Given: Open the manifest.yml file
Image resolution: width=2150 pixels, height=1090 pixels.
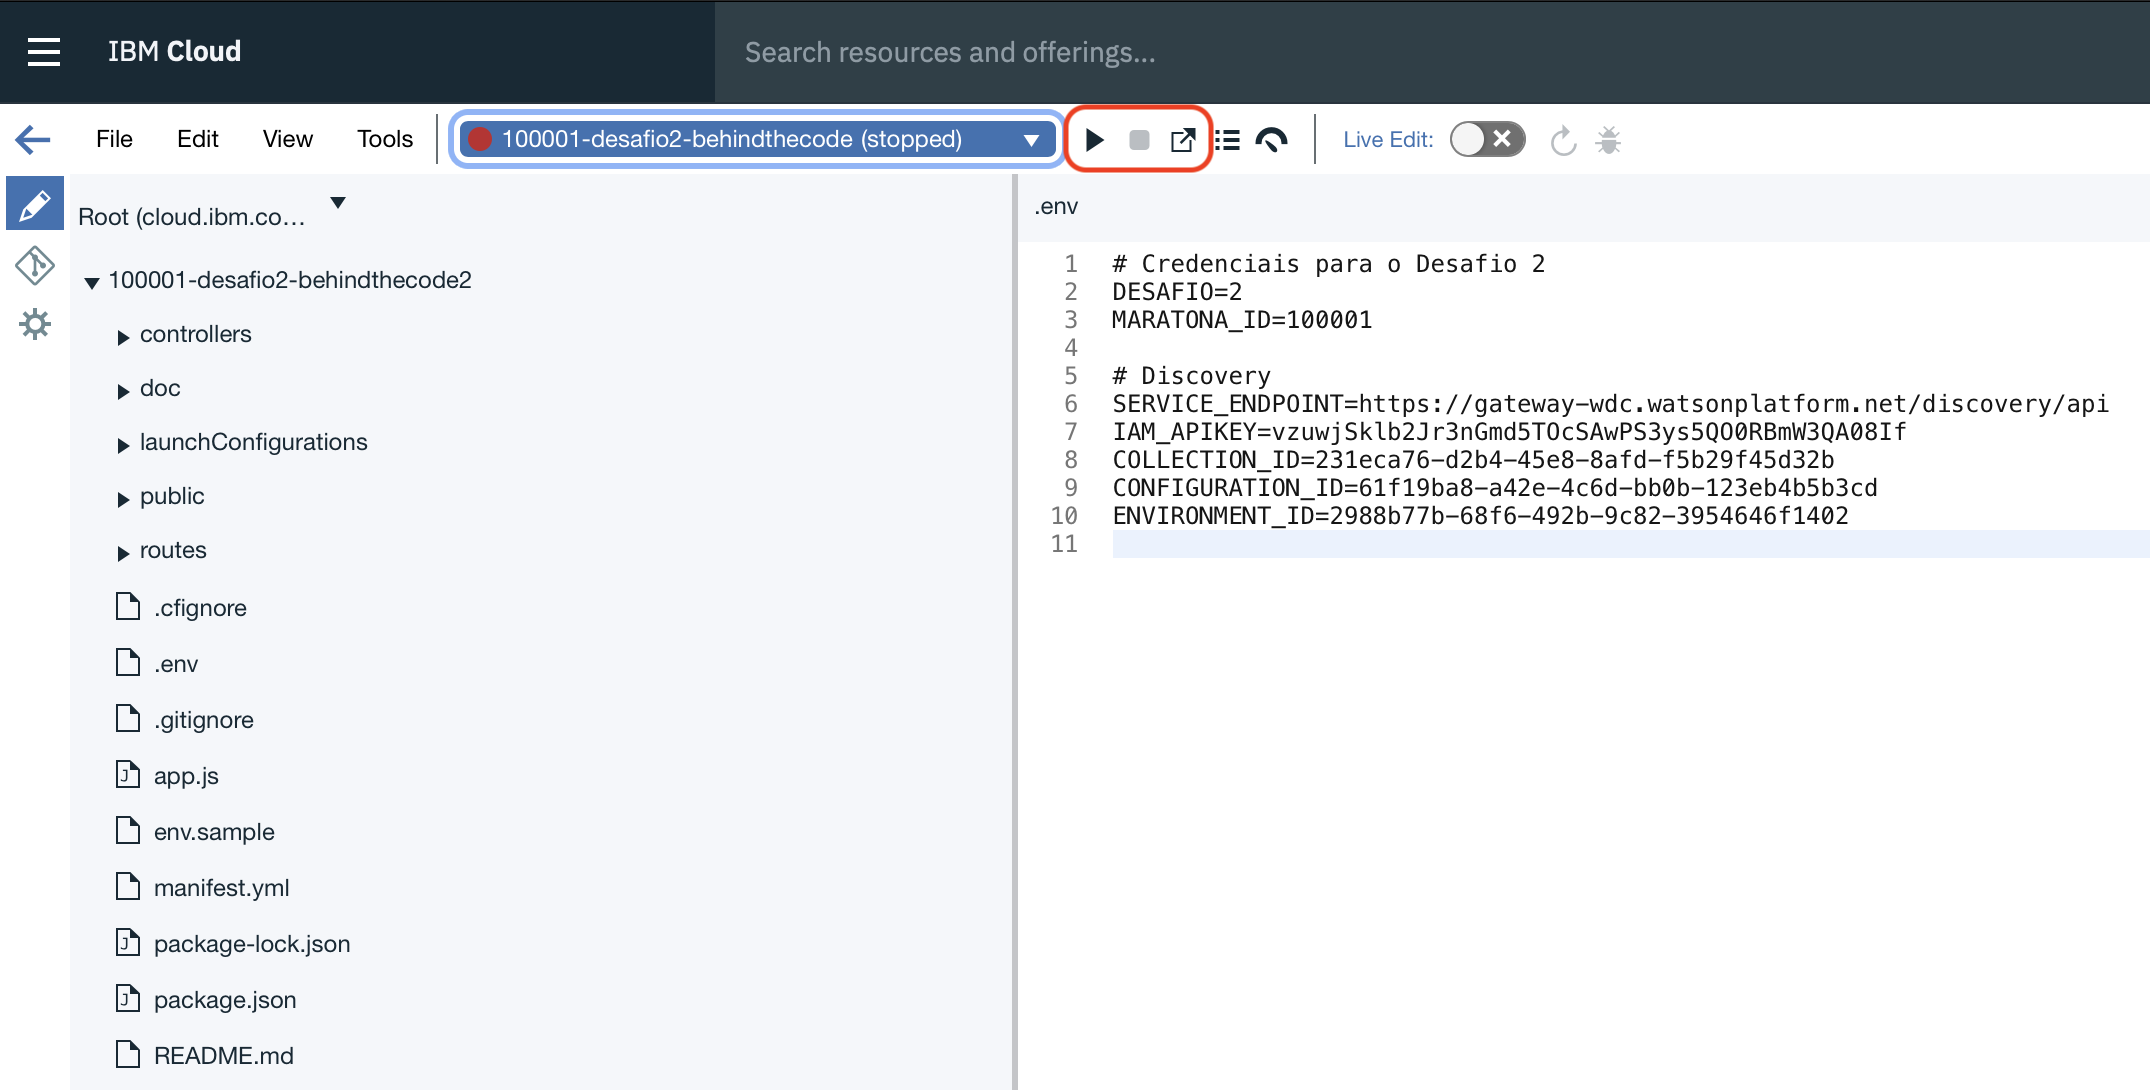Looking at the screenshot, I should tap(221, 888).
